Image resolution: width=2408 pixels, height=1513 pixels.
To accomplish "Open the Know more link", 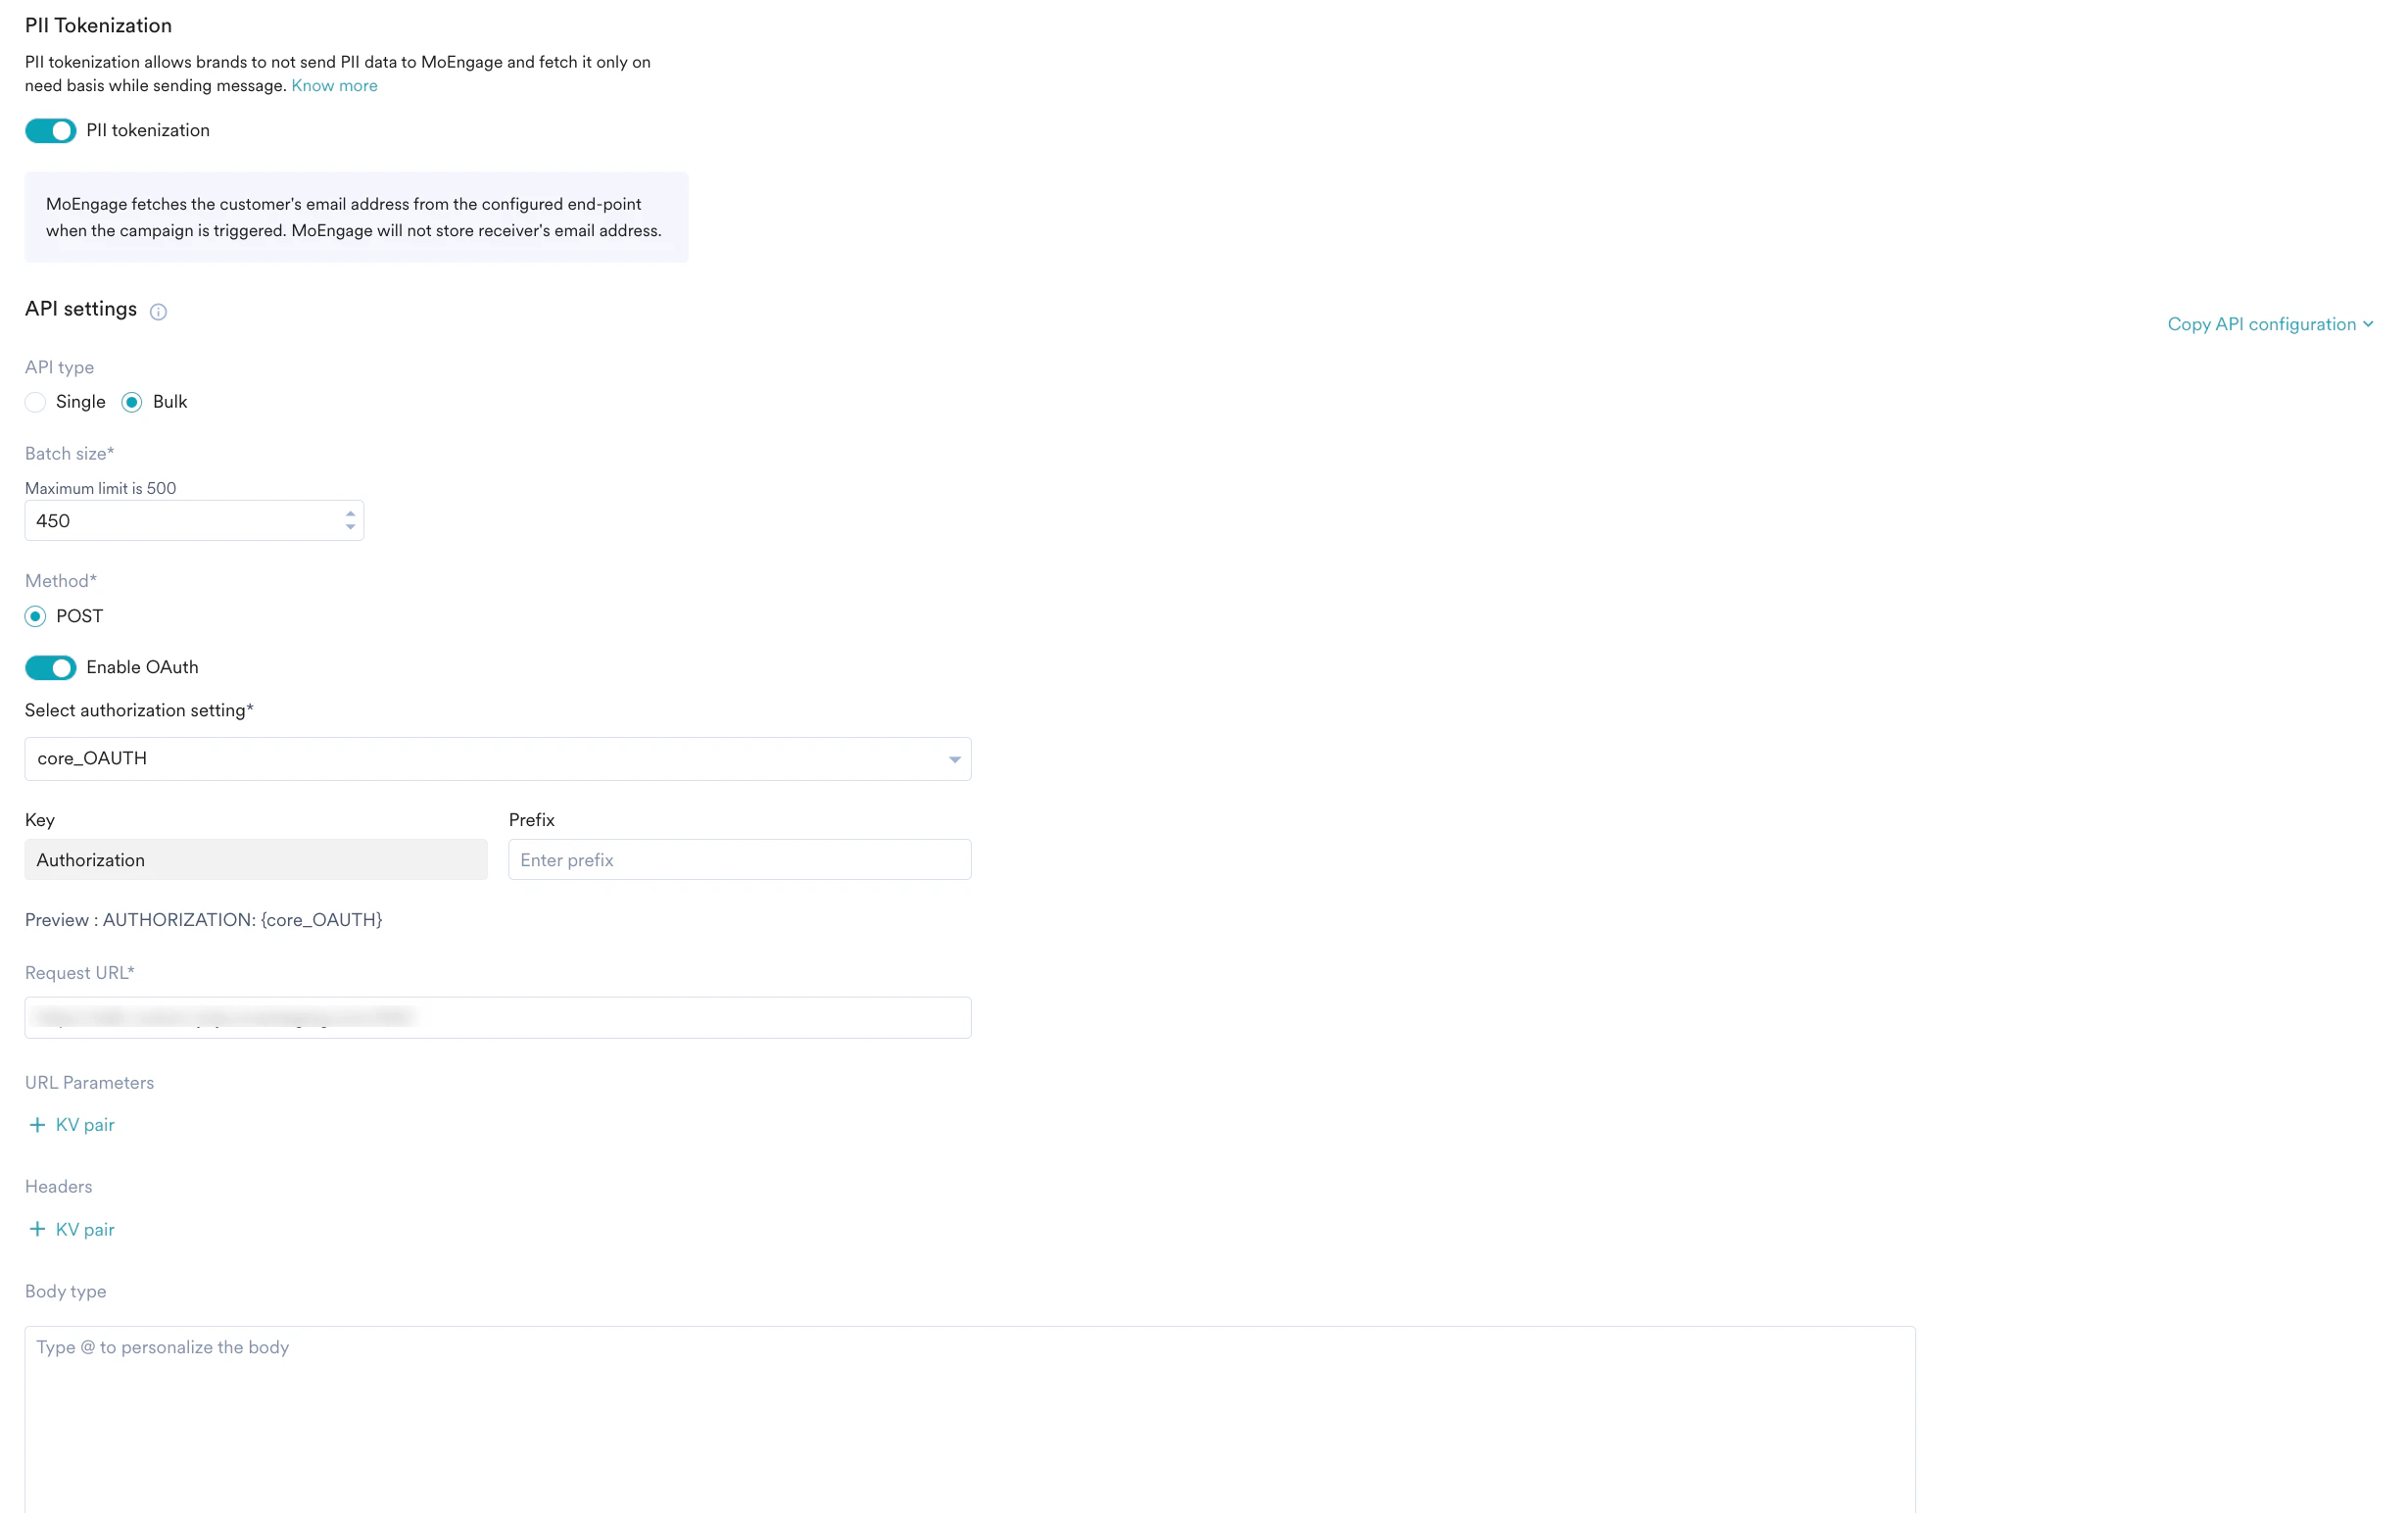I will click(334, 86).
